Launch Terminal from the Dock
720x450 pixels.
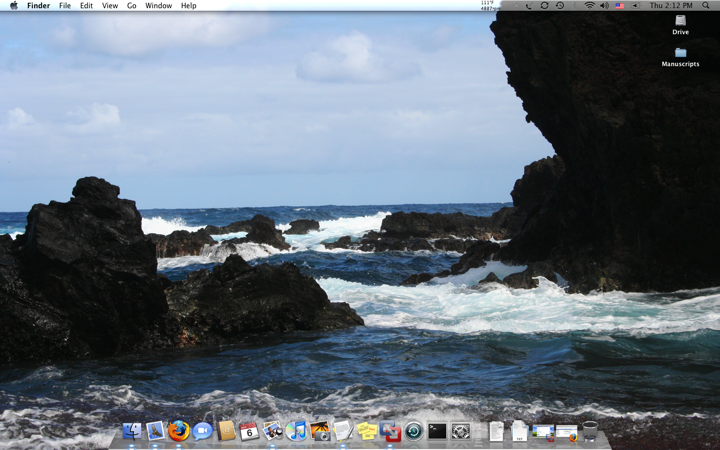437,431
